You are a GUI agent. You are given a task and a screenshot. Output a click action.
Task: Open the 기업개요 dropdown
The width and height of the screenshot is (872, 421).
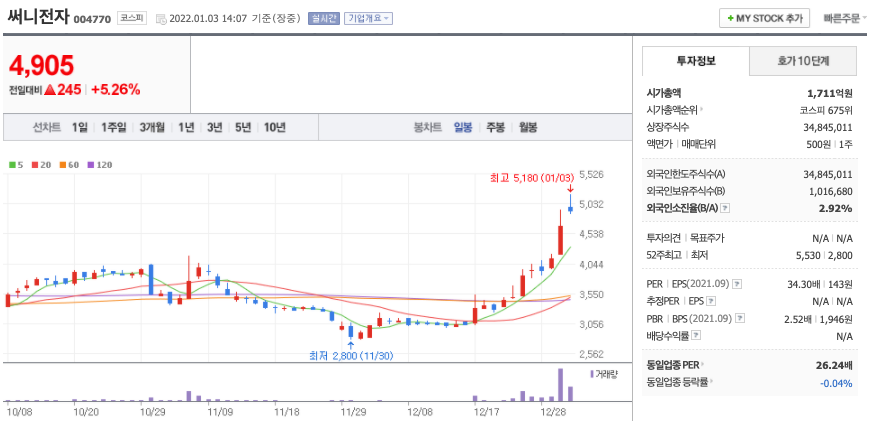click(368, 18)
